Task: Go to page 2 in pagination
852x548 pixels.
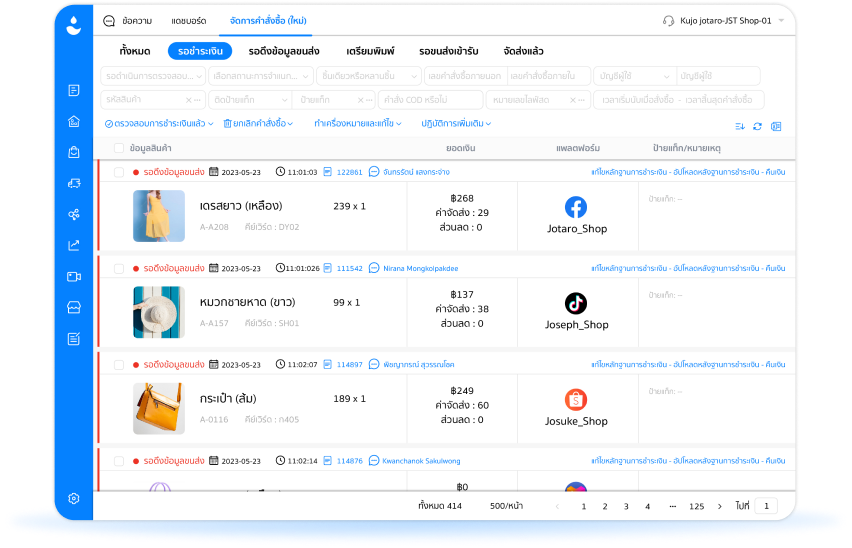Action: pos(605,506)
